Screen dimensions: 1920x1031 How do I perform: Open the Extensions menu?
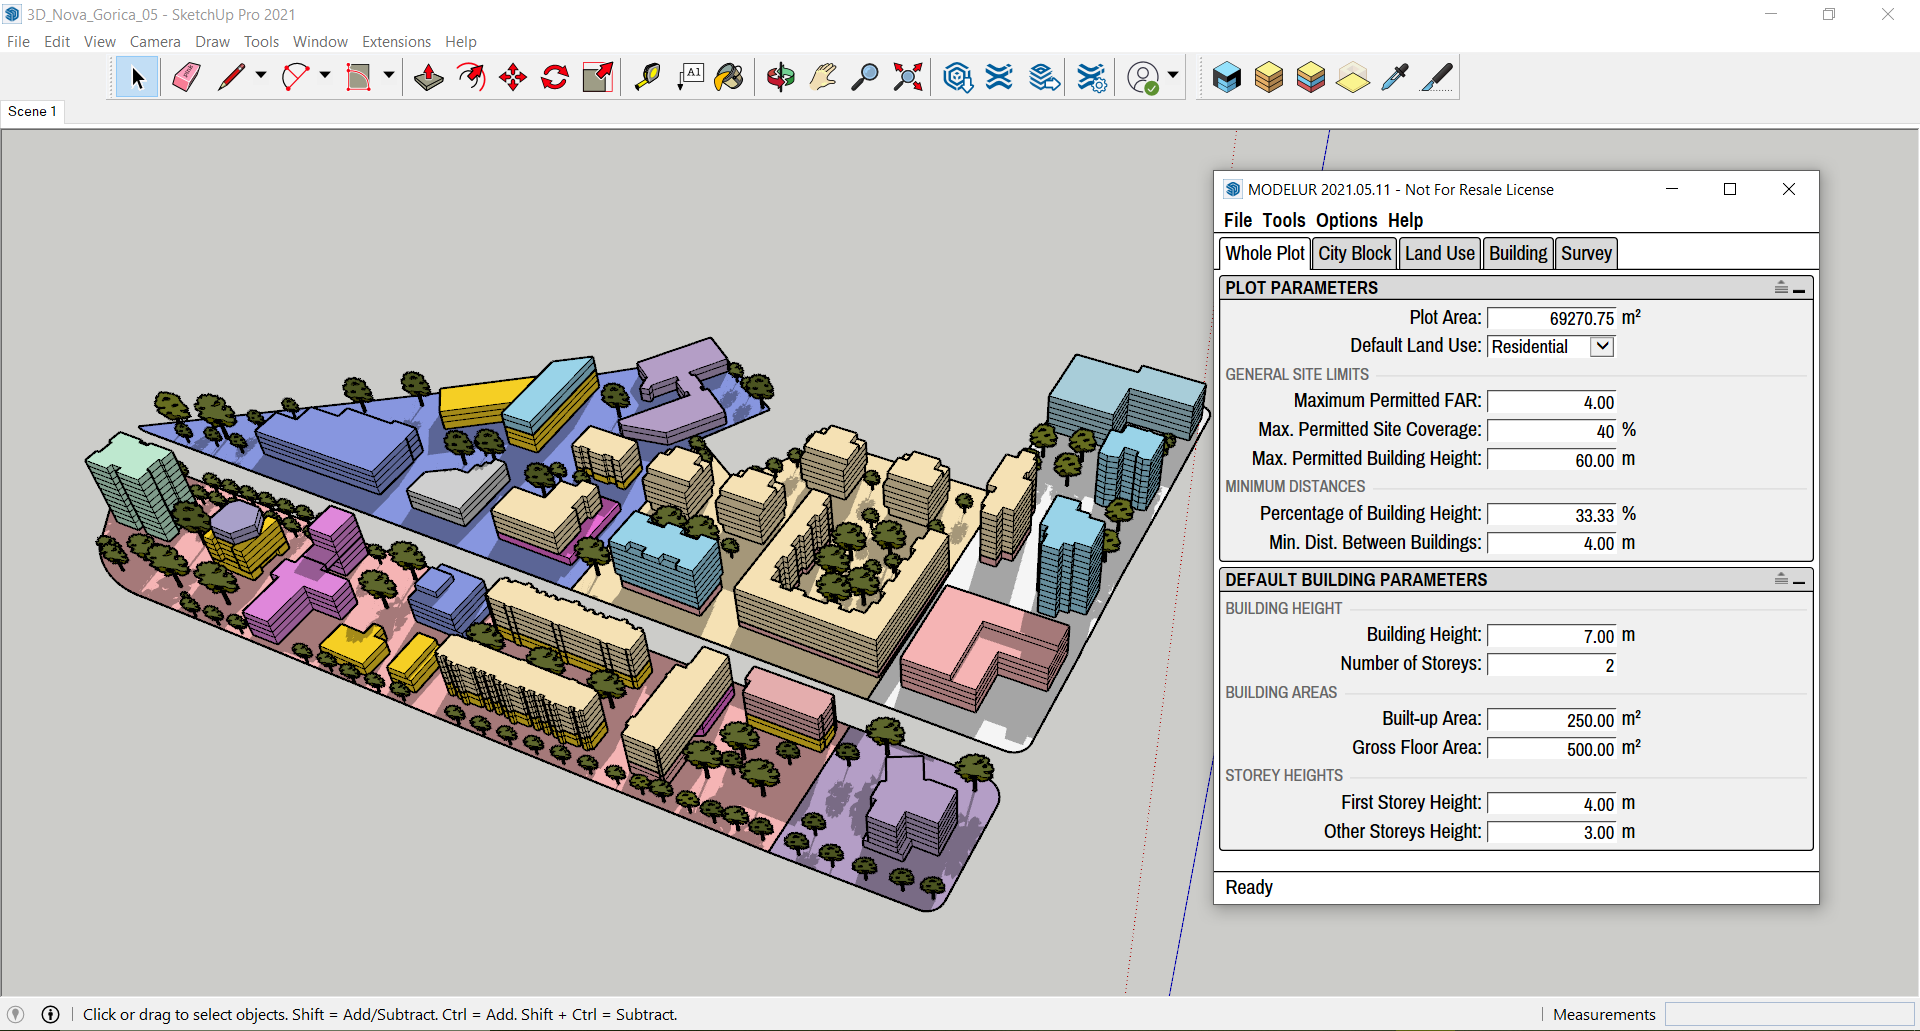[x=396, y=41]
